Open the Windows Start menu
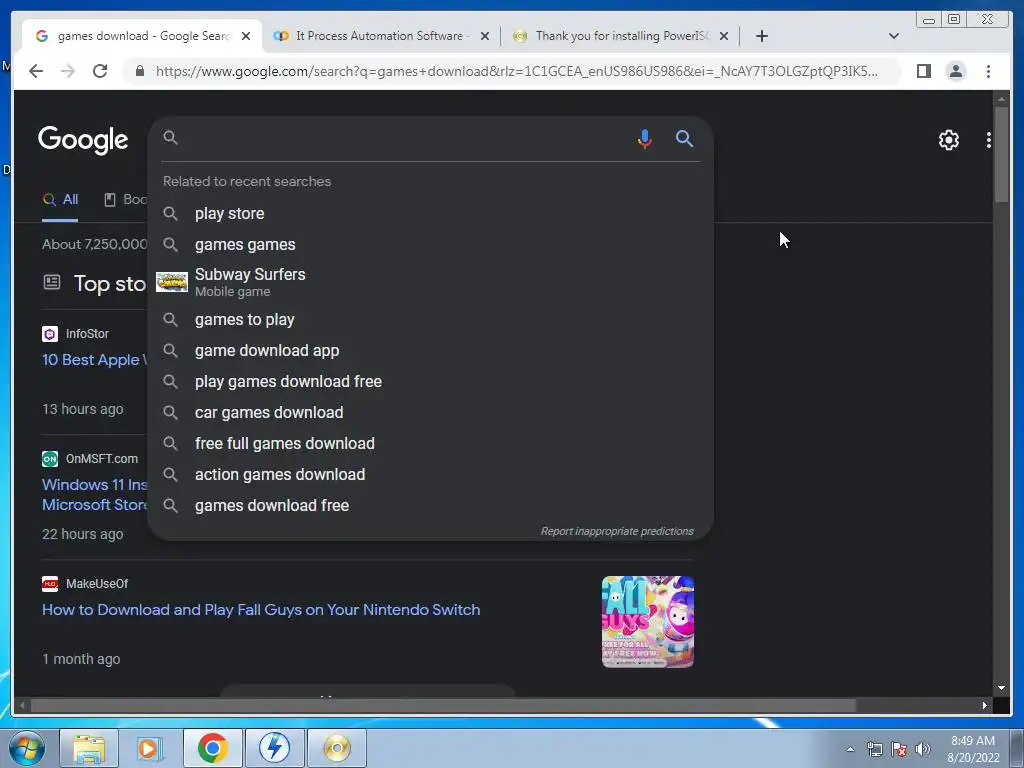Viewport: 1024px width, 768px height. [26, 748]
